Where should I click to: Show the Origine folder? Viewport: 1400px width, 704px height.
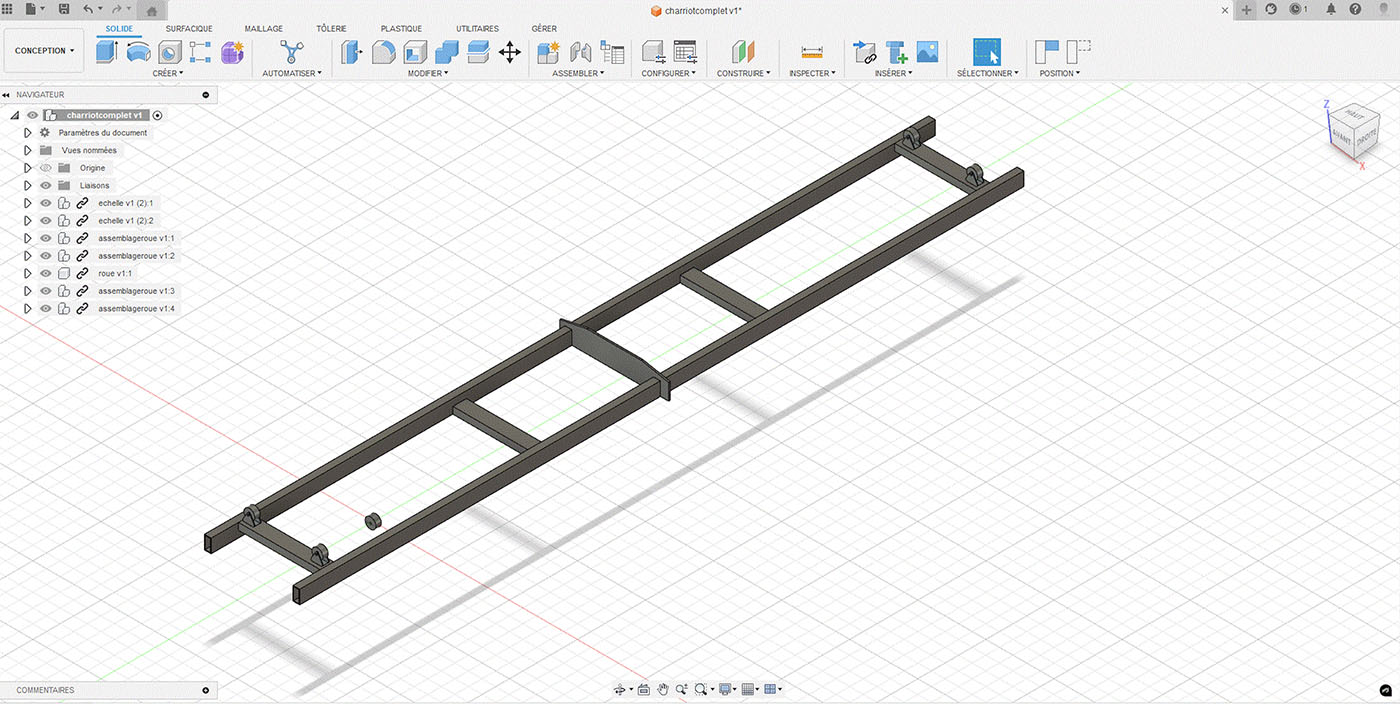point(46,168)
